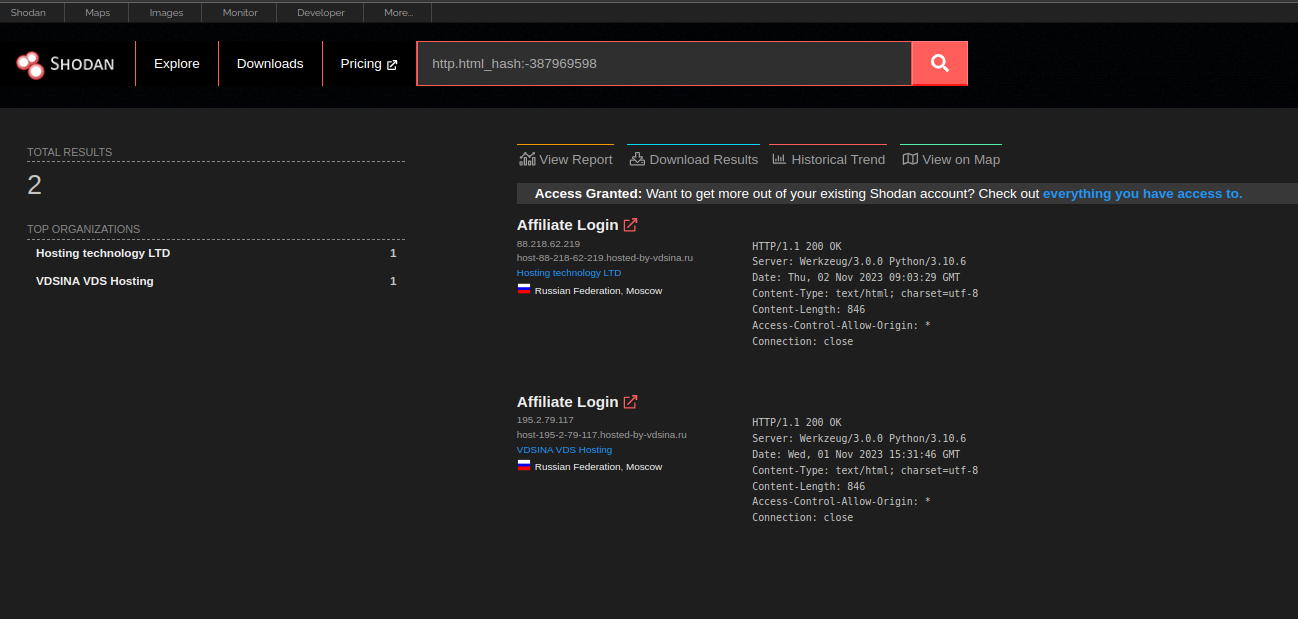Image resolution: width=1298 pixels, height=619 pixels.
Task: Open second Affiliate Login result title
Action: coord(568,402)
